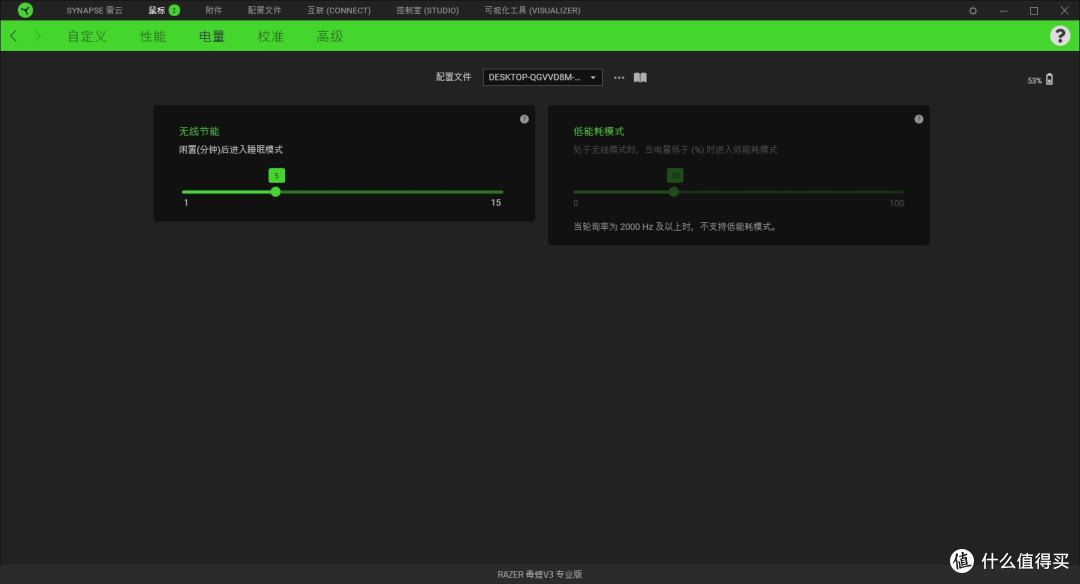
Task: Show info for 无线节能 panel
Action: pyautogui.click(x=524, y=119)
